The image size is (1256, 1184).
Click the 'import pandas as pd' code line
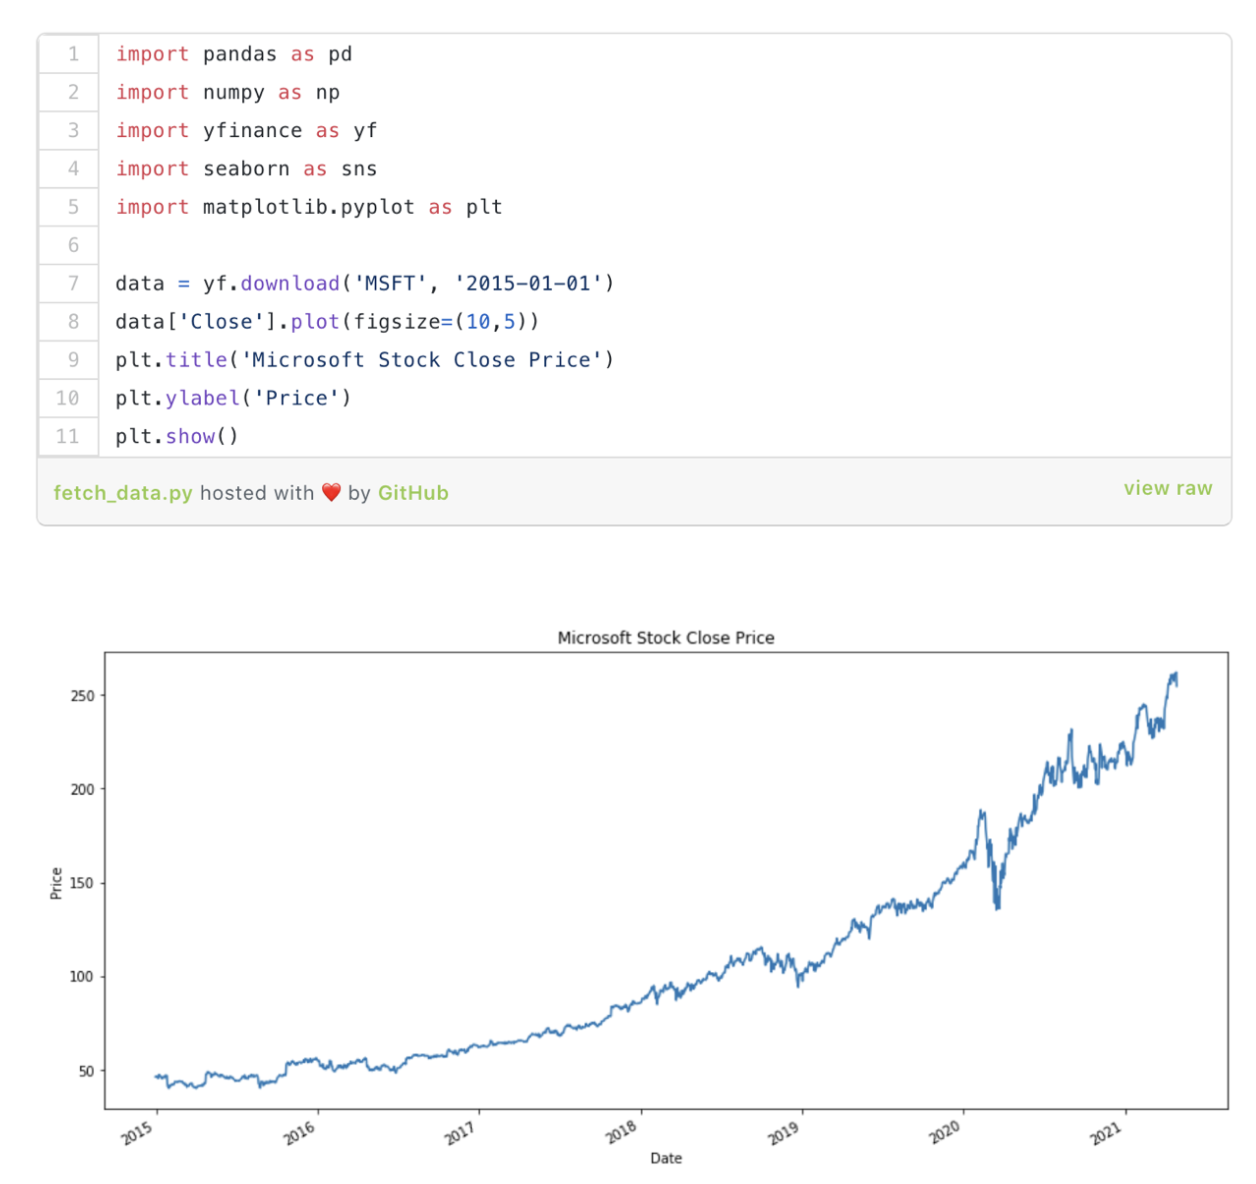[234, 54]
